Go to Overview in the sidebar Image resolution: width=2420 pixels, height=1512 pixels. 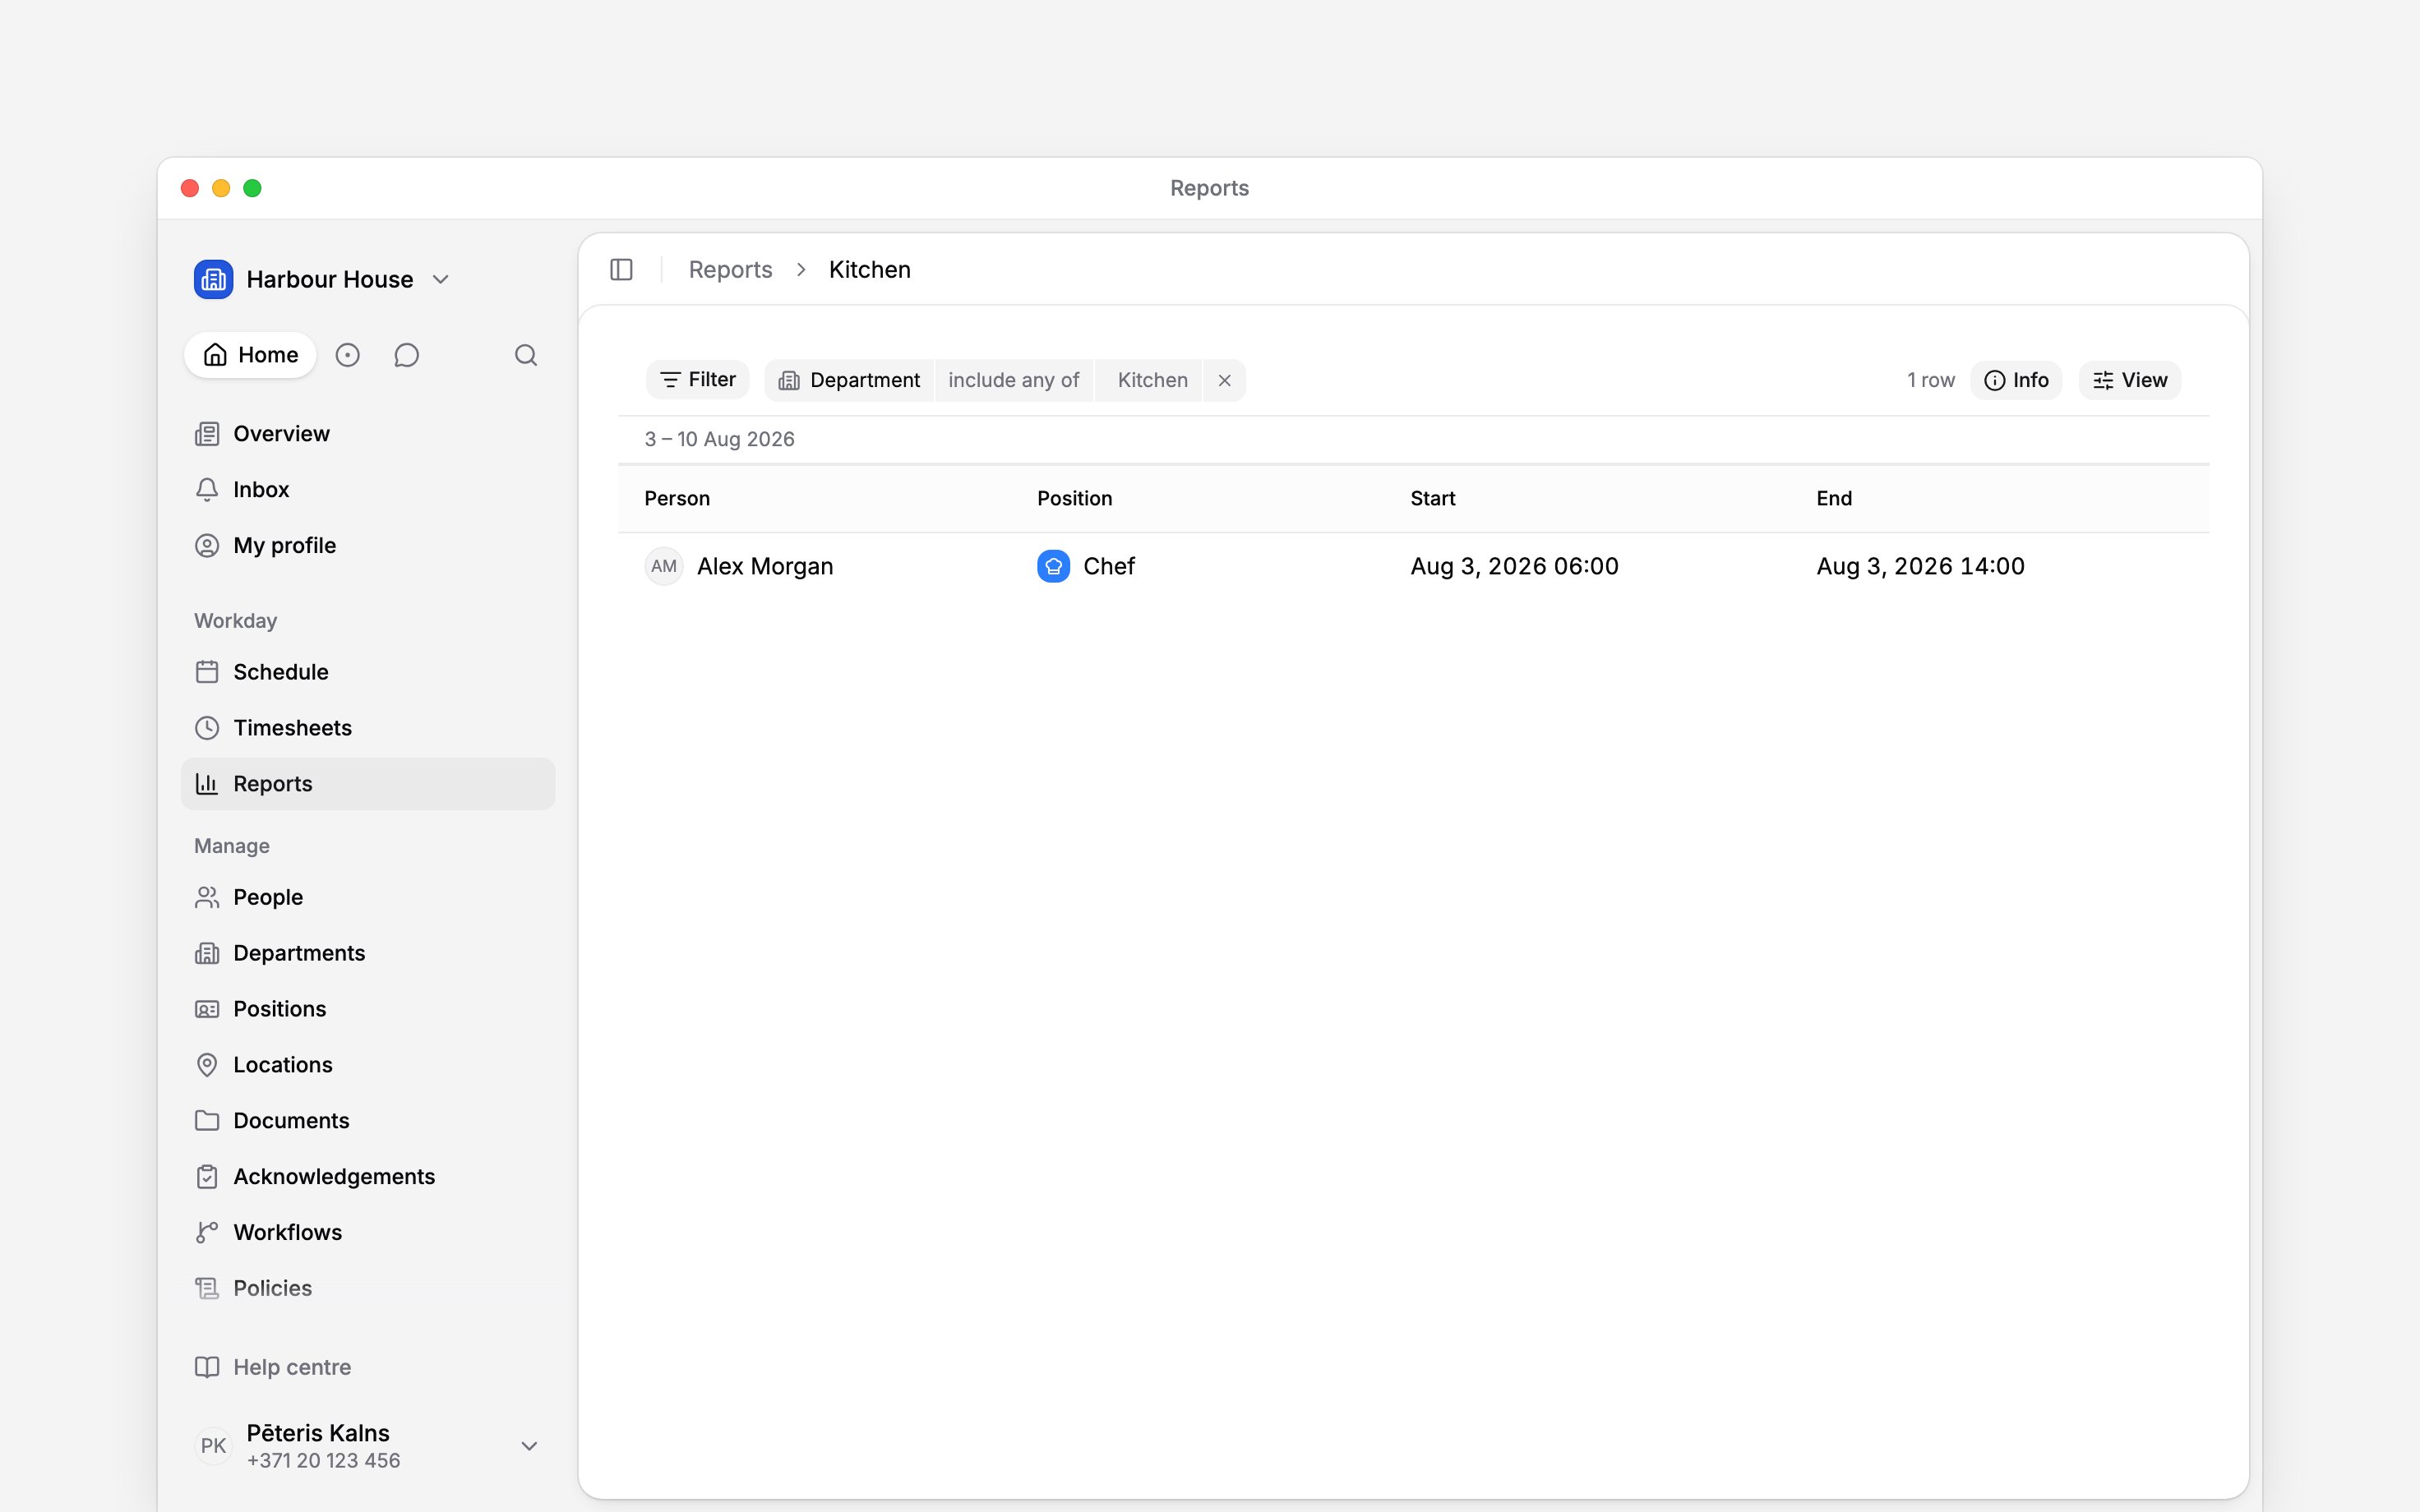pyautogui.click(x=367, y=434)
